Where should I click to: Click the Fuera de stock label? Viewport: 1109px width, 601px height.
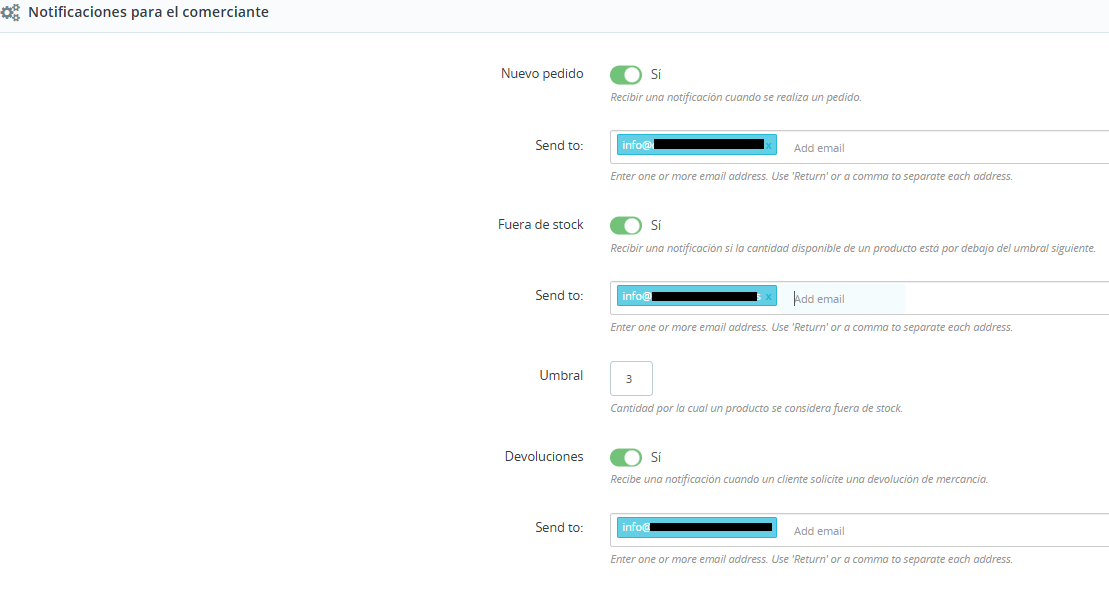point(540,224)
